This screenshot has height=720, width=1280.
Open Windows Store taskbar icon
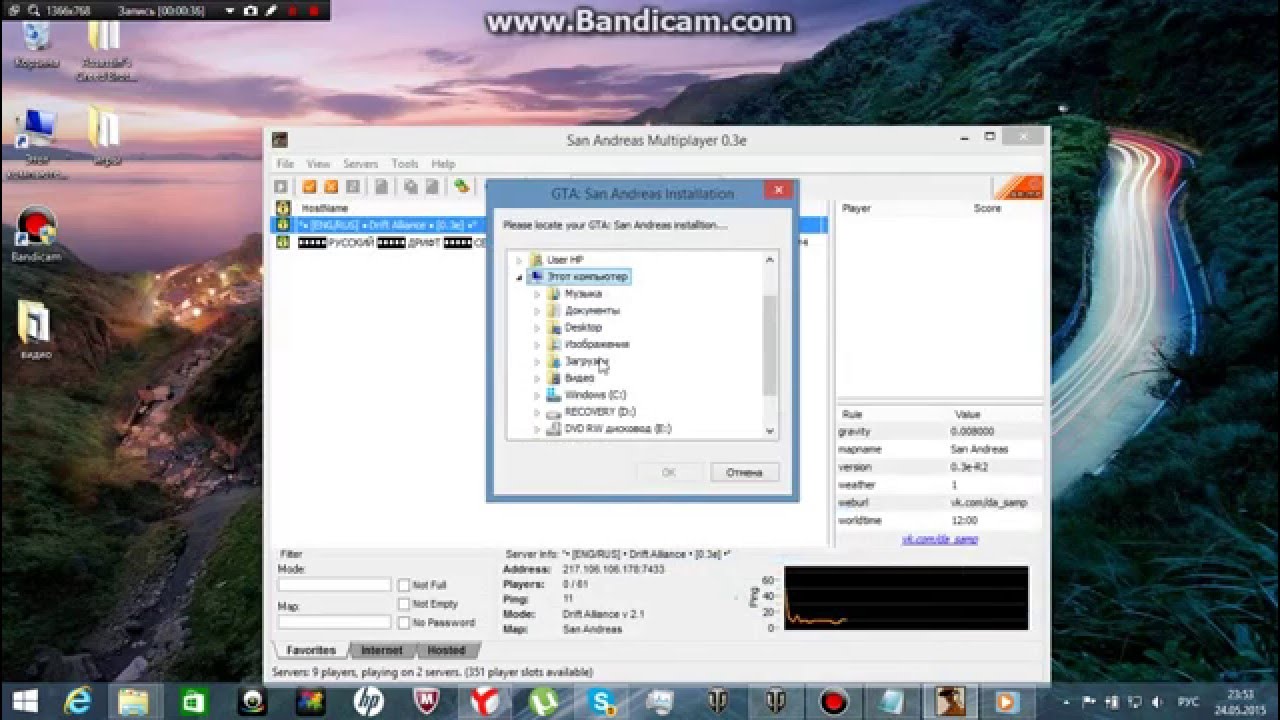pyautogui.click(x=192, y=701)
